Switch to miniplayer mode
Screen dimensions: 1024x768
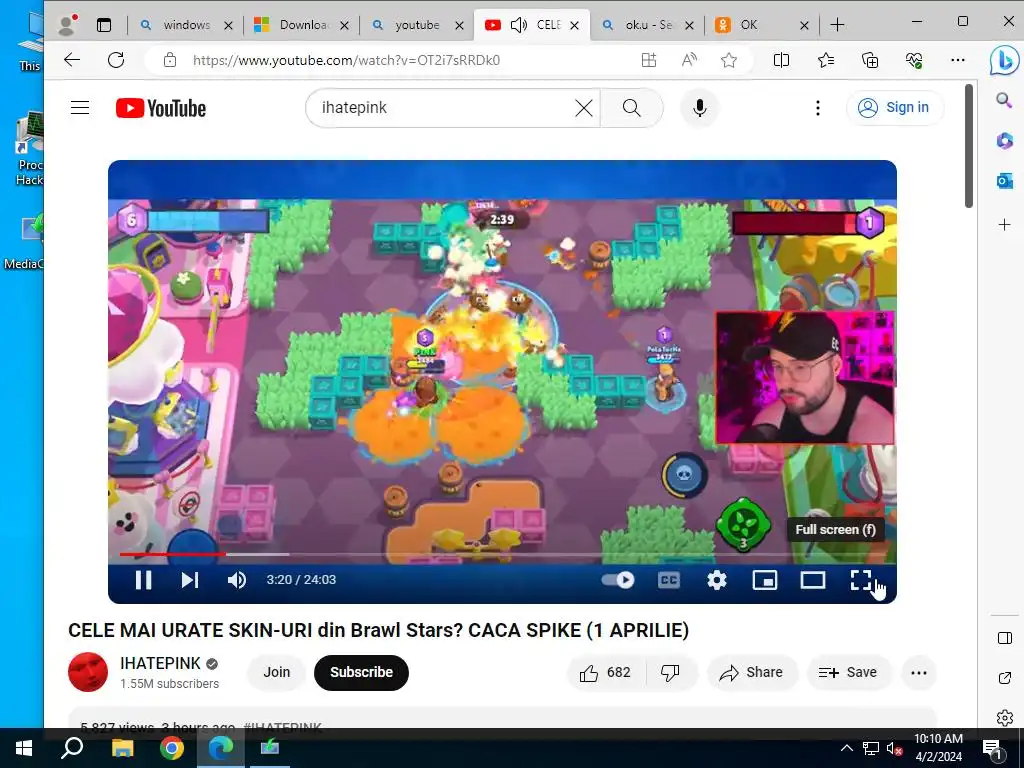765,580
